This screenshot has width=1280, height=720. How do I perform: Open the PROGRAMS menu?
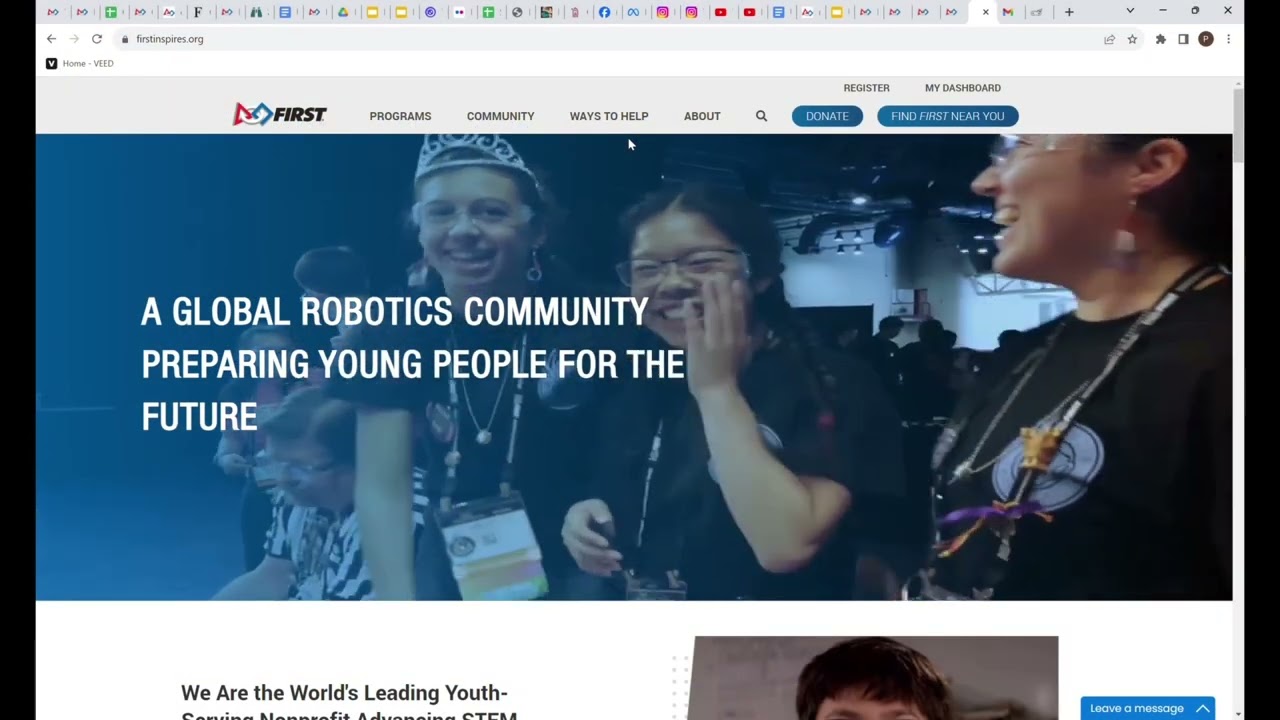(x=400, y=116)
